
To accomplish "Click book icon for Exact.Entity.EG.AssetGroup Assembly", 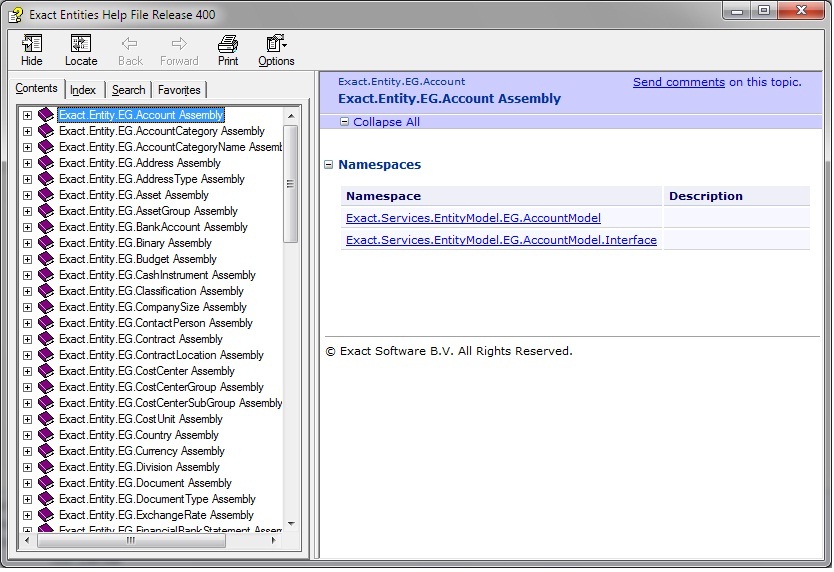I will tap(46, 211).
